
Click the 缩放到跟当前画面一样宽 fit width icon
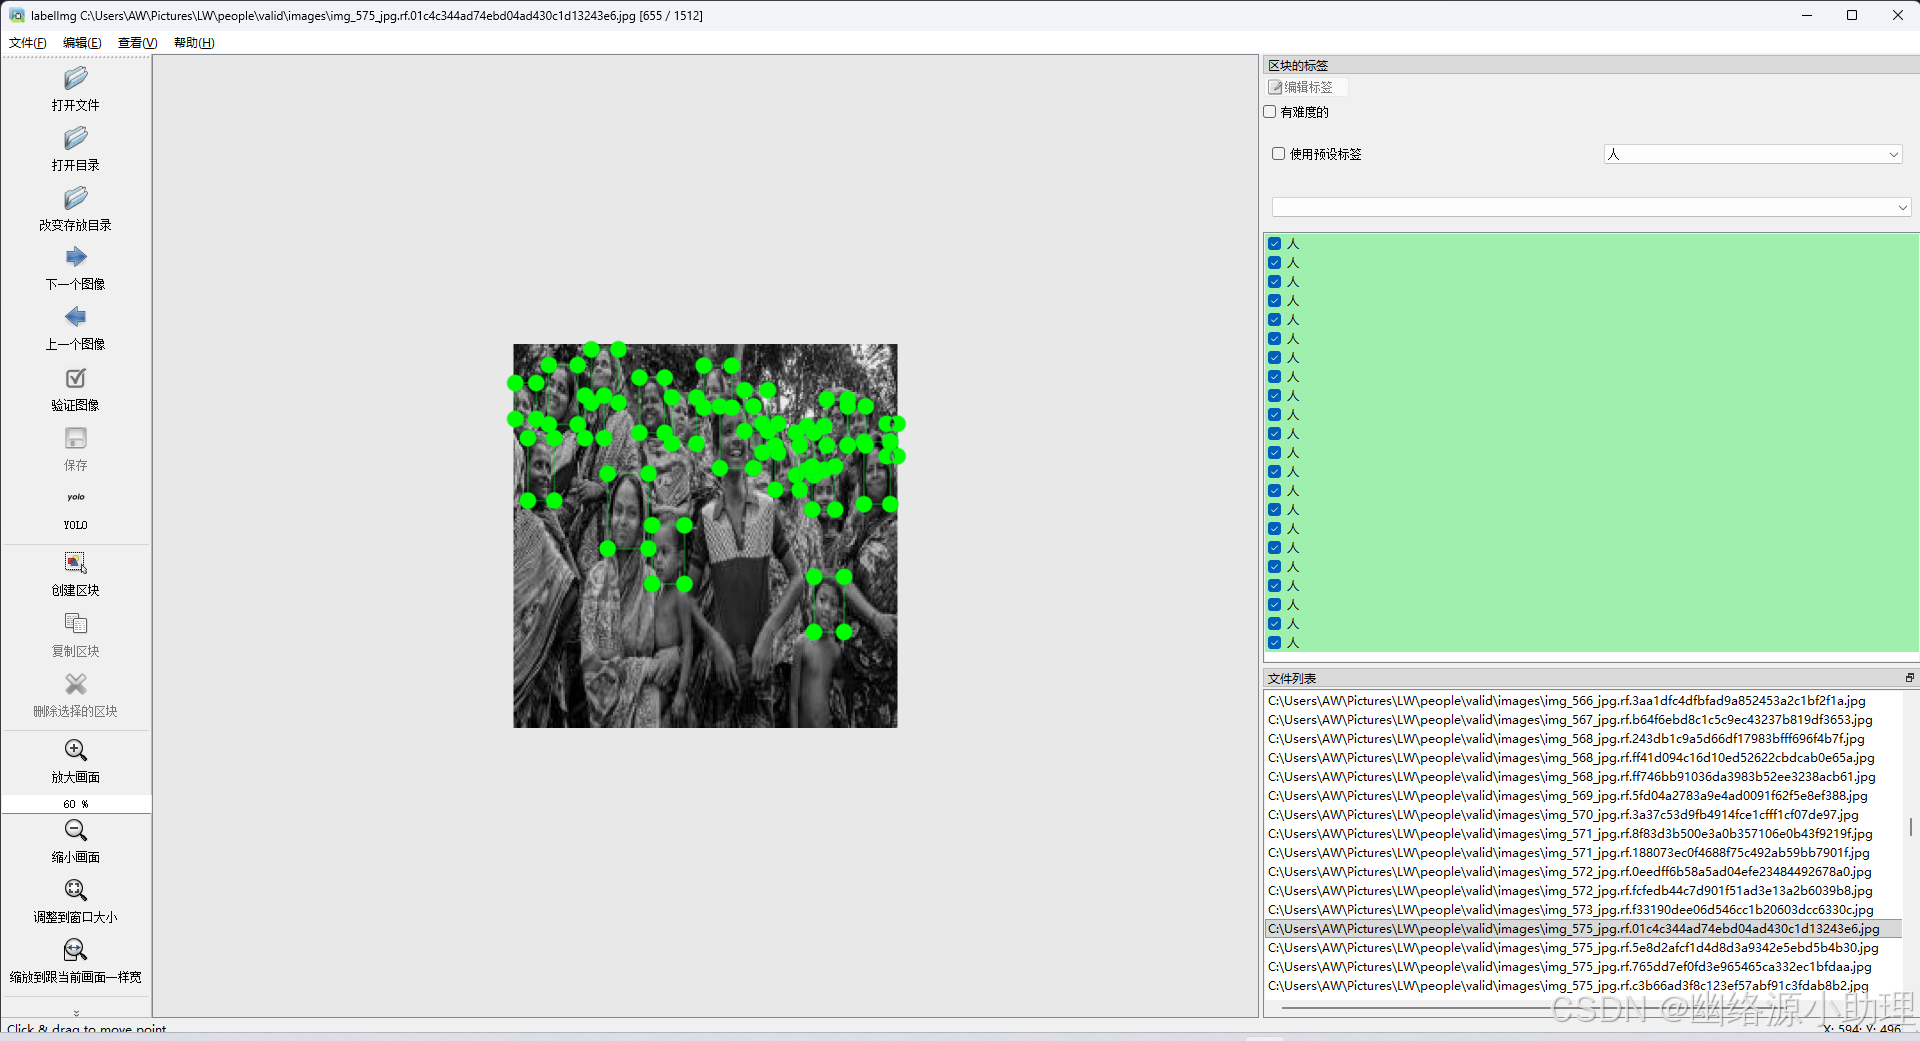[x=76, y=950]
